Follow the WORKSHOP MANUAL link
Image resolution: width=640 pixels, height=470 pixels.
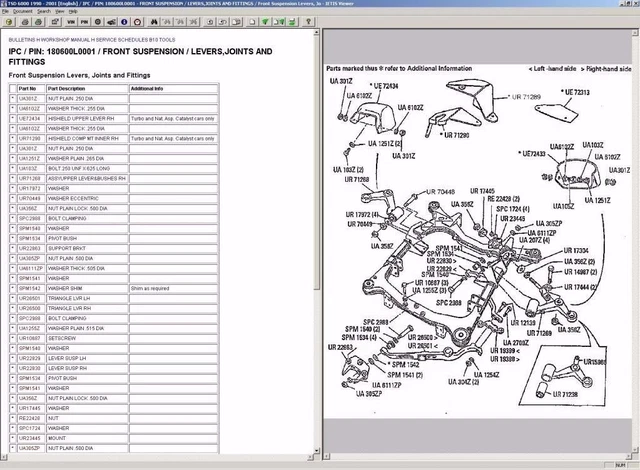(x=66, y=40)
